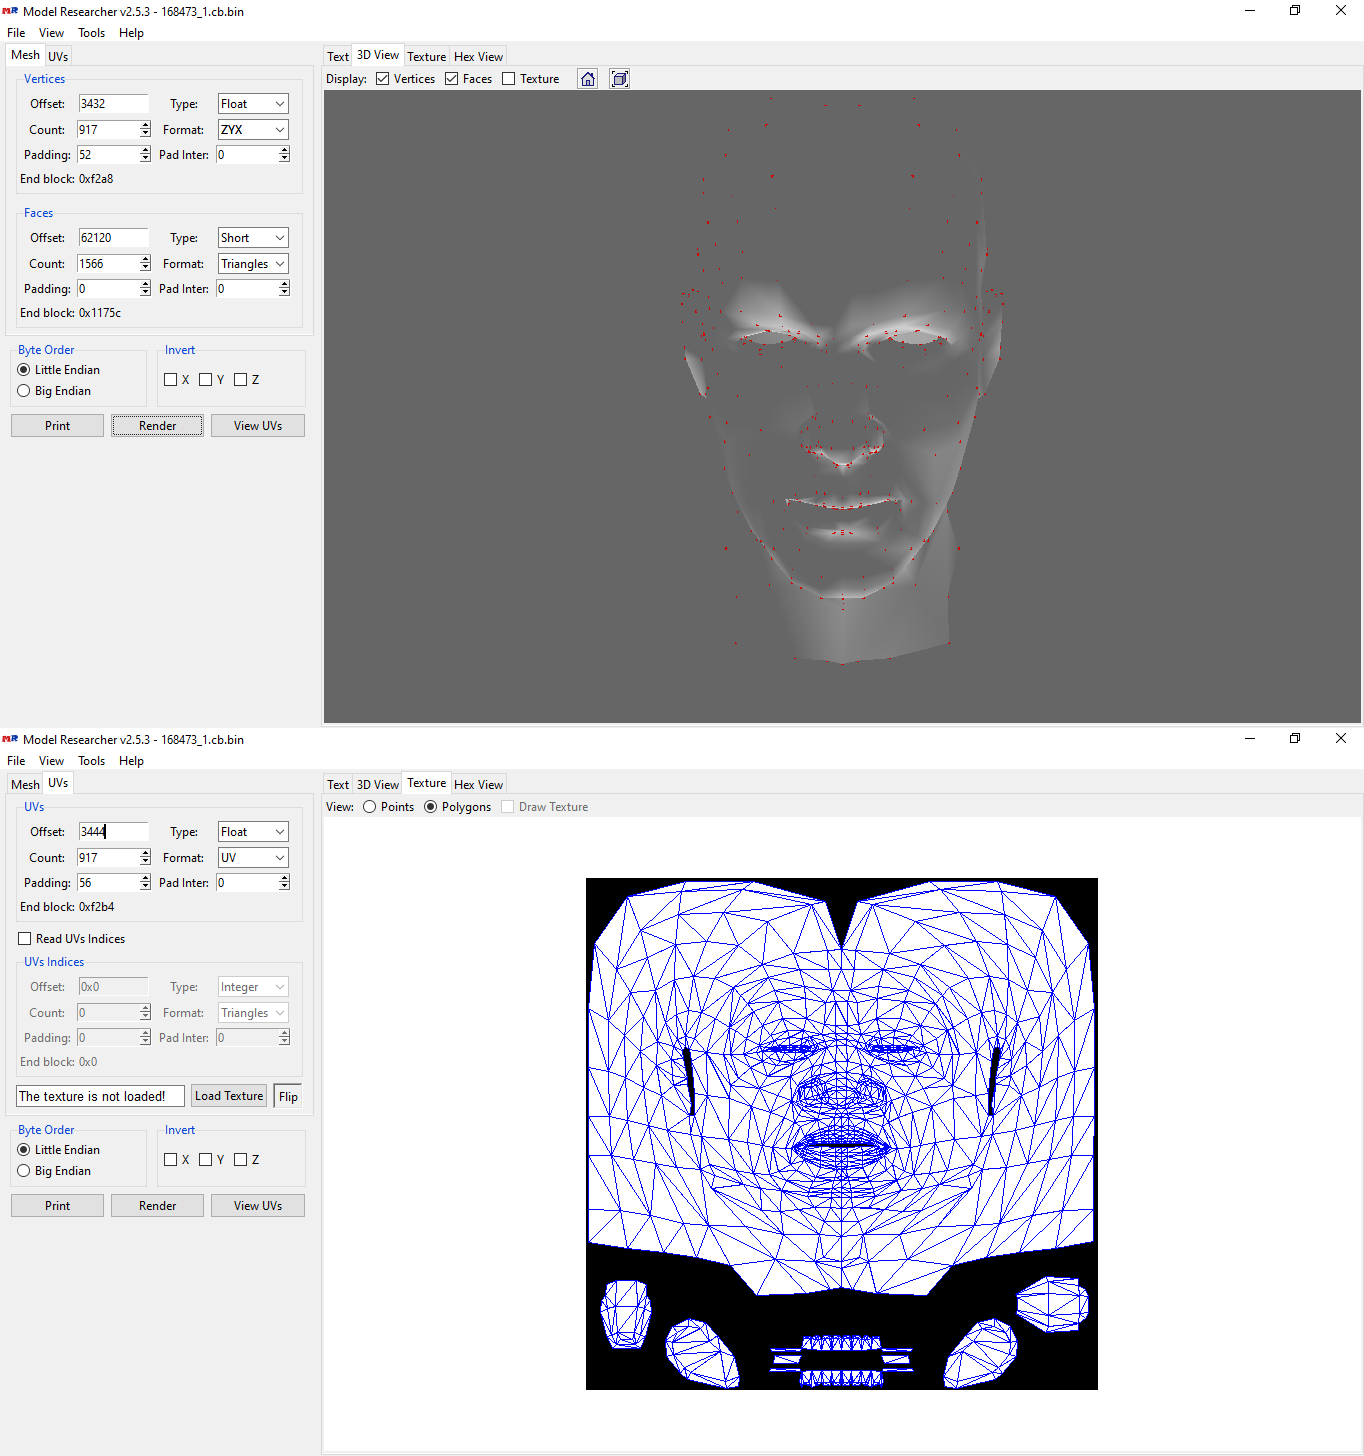The image size is (1364, 1456).
Task: Check Invert X in the bottom window
Action: 170,1160
